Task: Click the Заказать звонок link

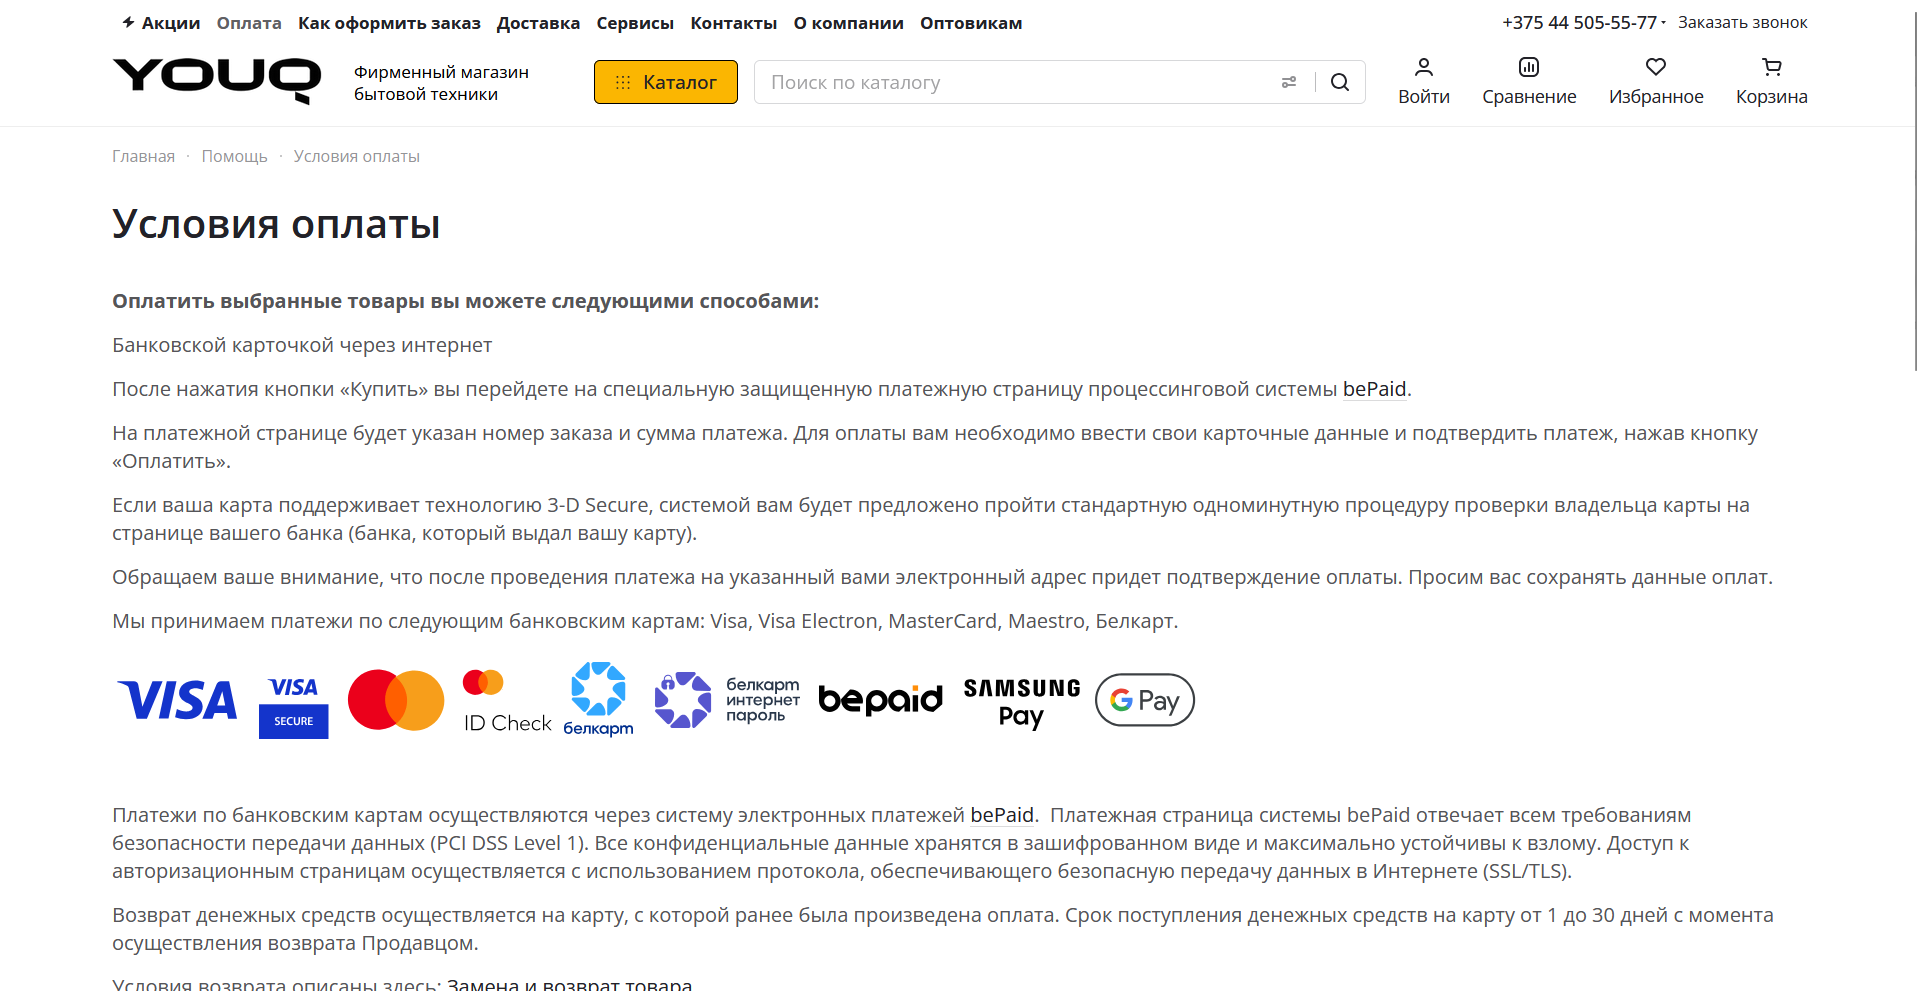Action: (x=1742, y=21)
